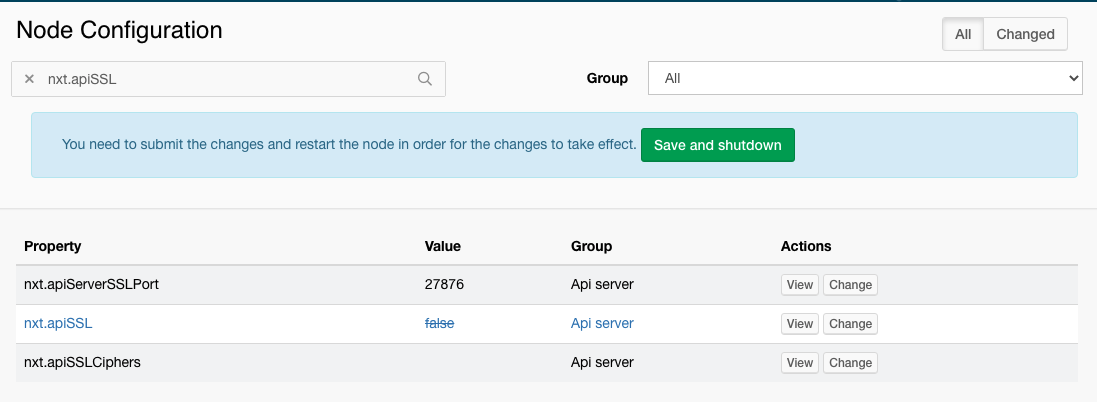
Task: Click Api server in the nxt.apiSSL row
Action: 602,324
